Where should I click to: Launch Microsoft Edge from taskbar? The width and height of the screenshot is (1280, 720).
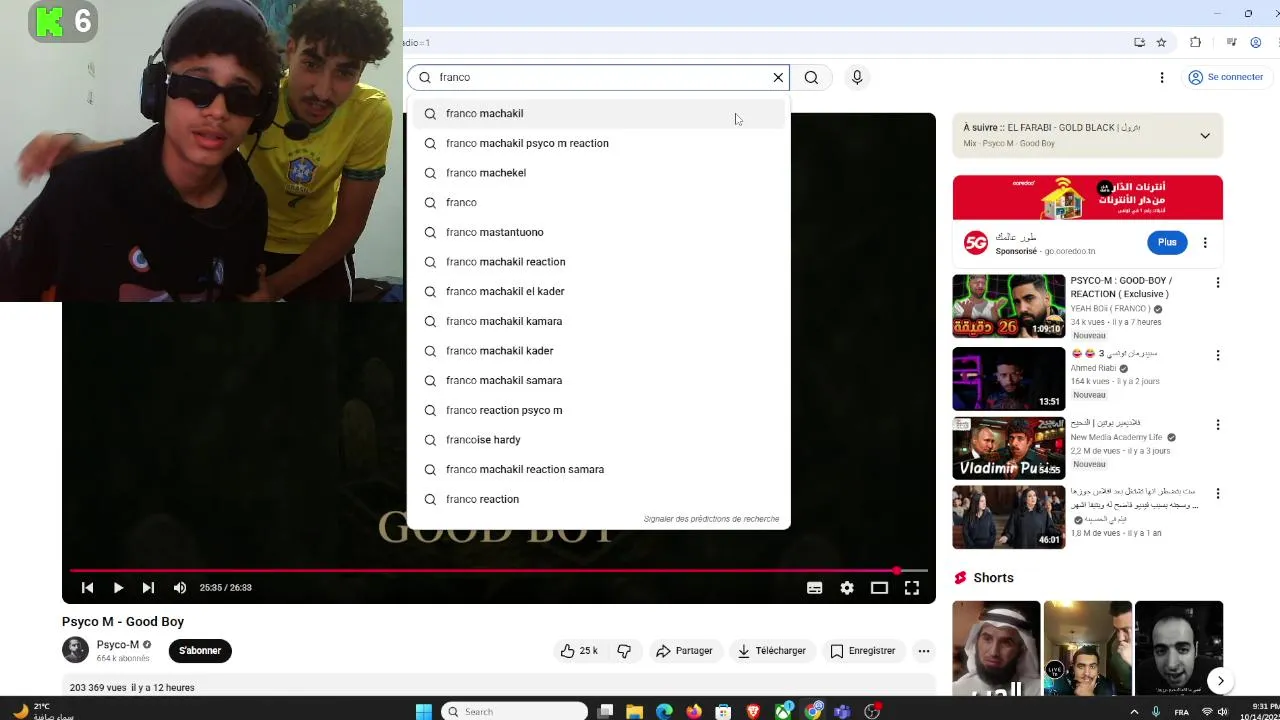[664, 711]
